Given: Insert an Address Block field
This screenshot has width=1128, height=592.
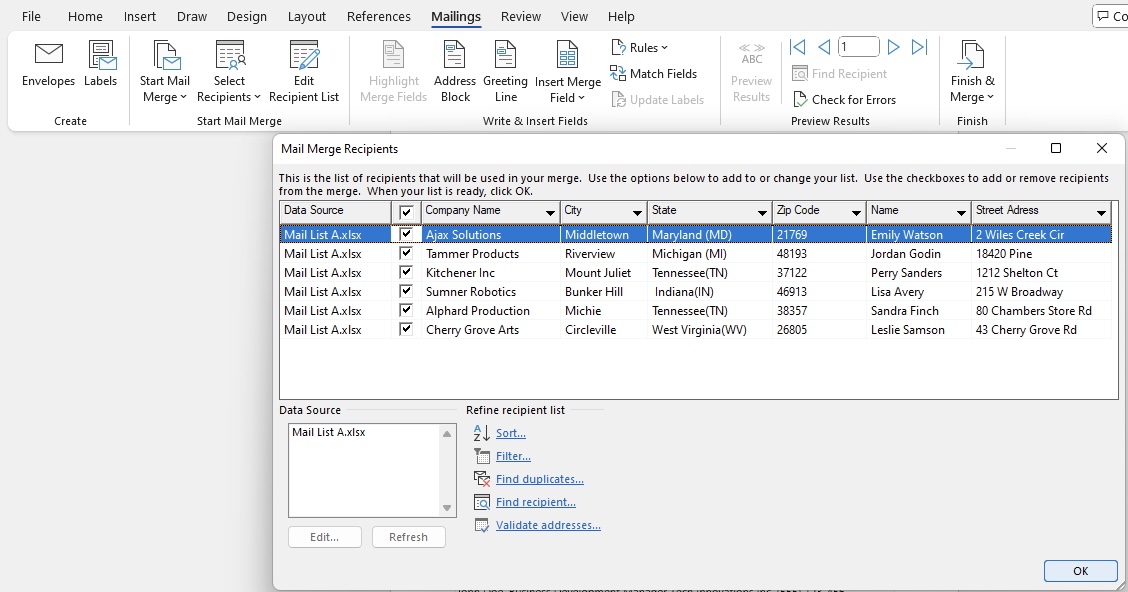Looking at the screenshot, I should tap(455, 72).
